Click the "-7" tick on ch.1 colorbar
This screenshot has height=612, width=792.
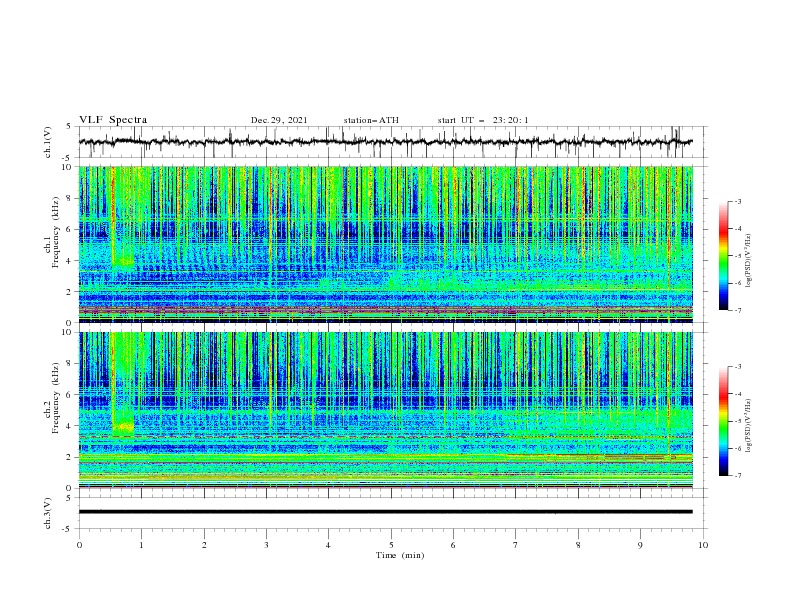point(737,310)
